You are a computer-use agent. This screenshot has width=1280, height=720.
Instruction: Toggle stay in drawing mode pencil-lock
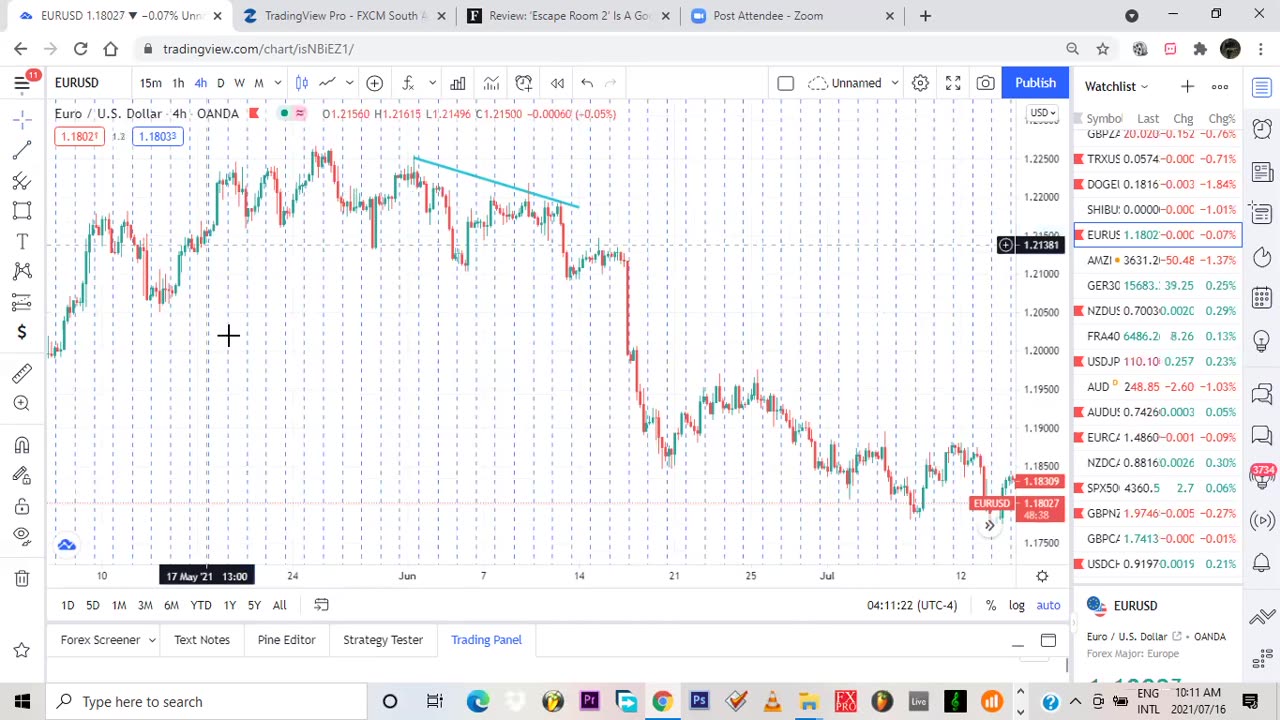(x=22, y=476)
